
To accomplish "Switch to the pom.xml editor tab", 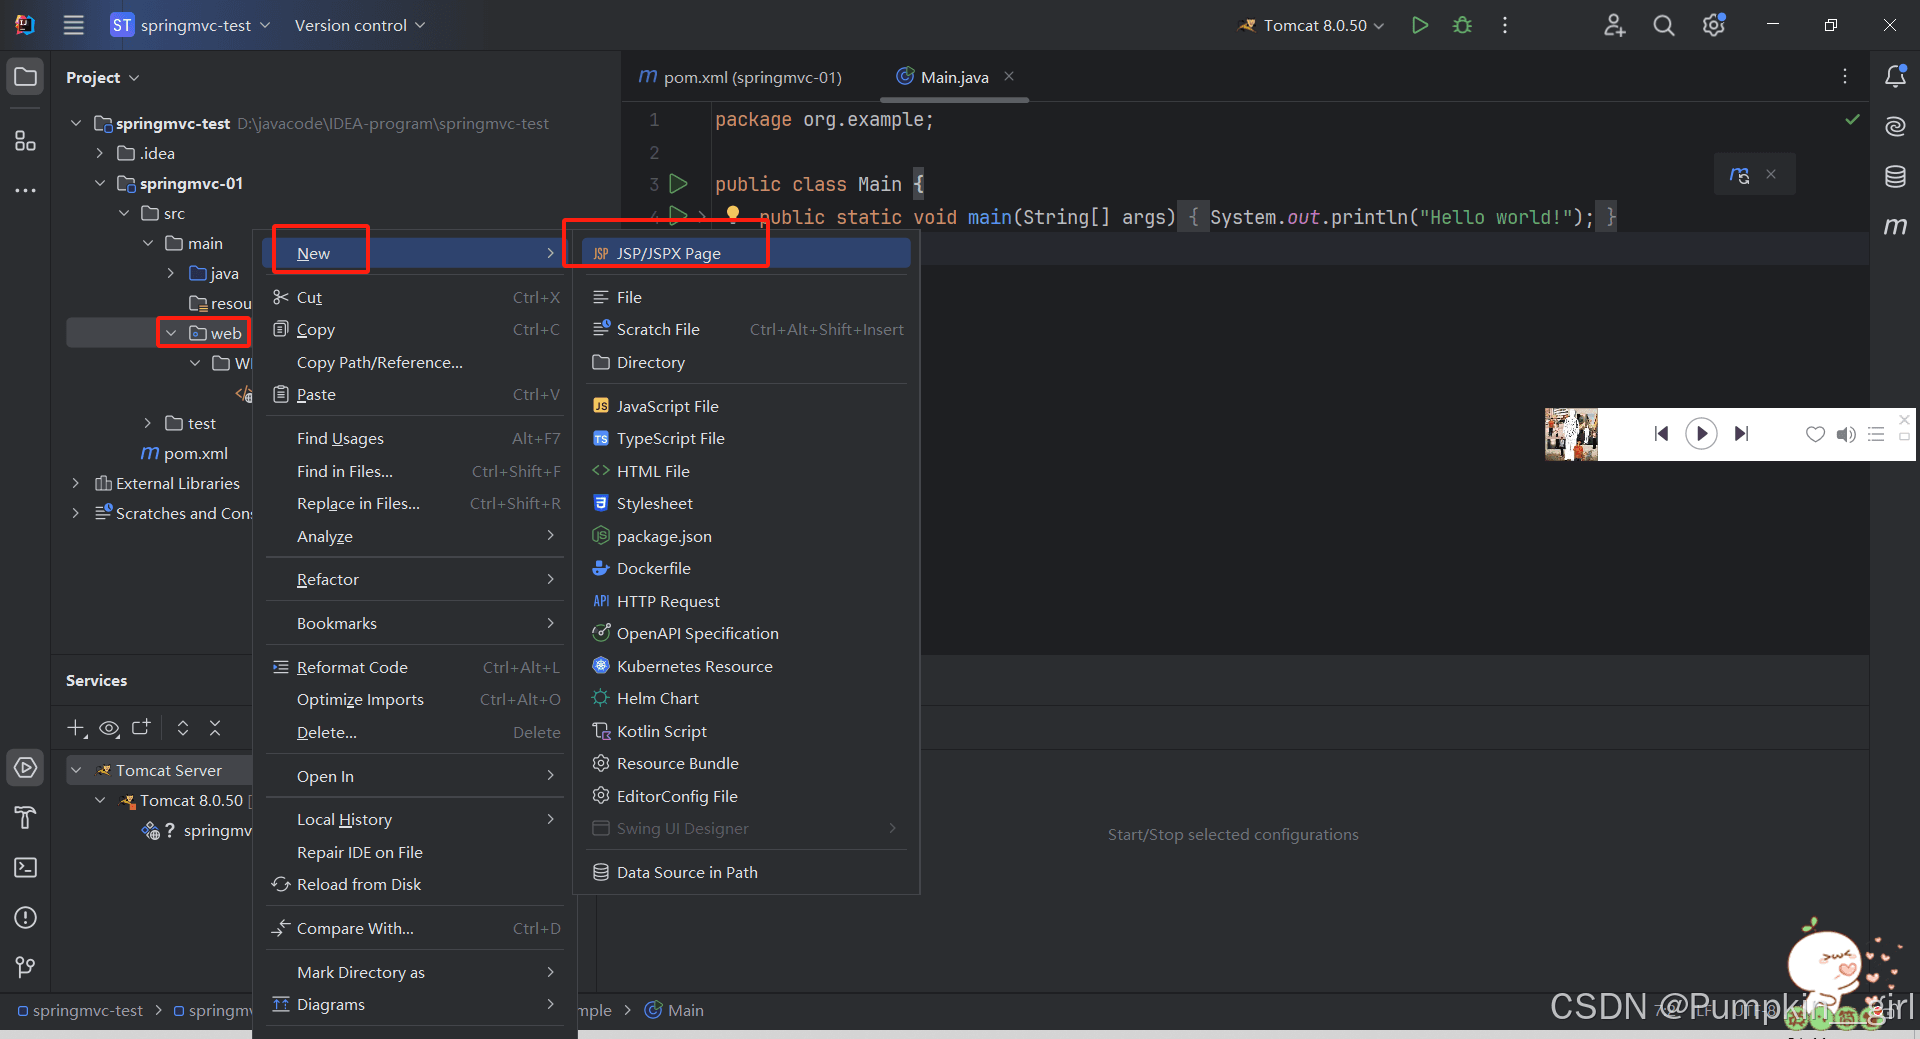I will point(741,77).
